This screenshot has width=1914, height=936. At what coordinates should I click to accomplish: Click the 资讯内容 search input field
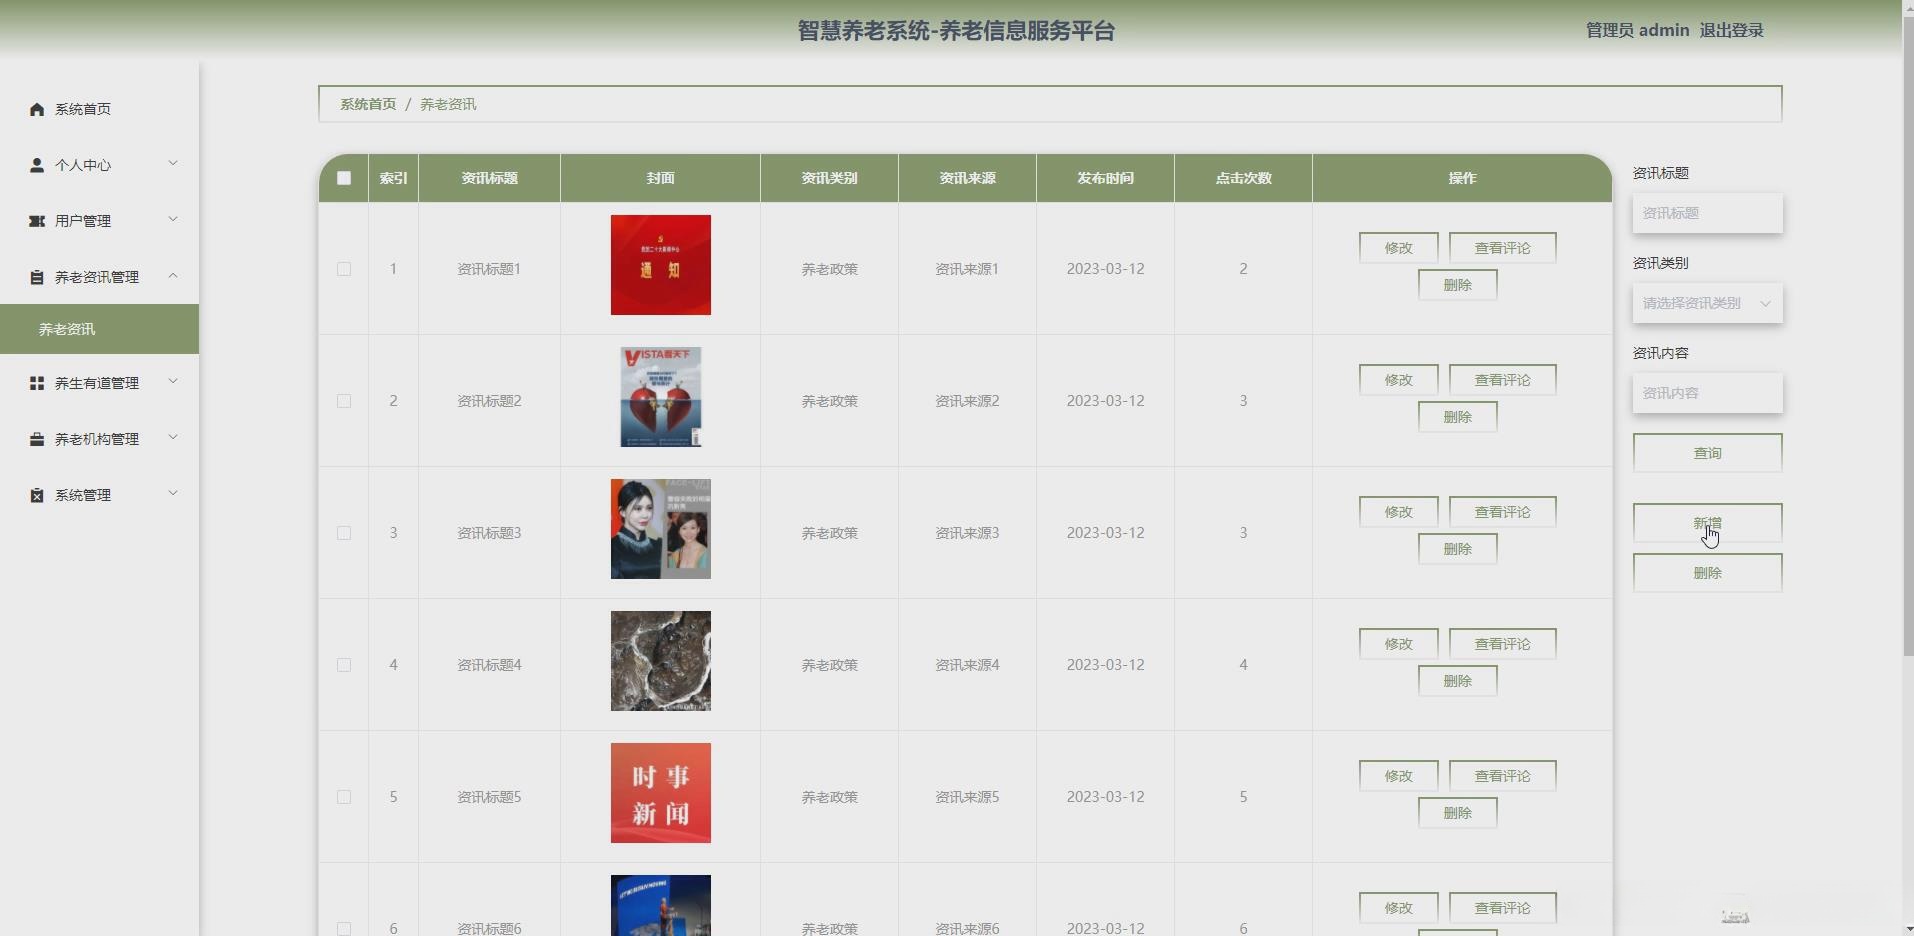[1707, 393]
